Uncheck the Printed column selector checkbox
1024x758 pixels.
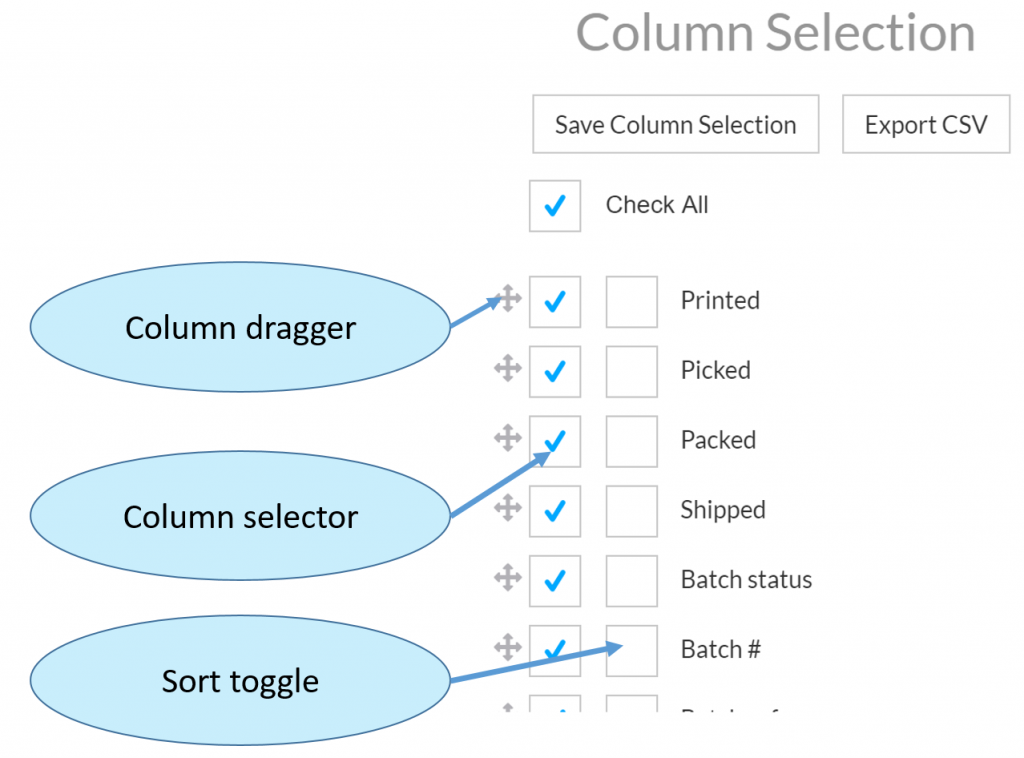point(555,302)
